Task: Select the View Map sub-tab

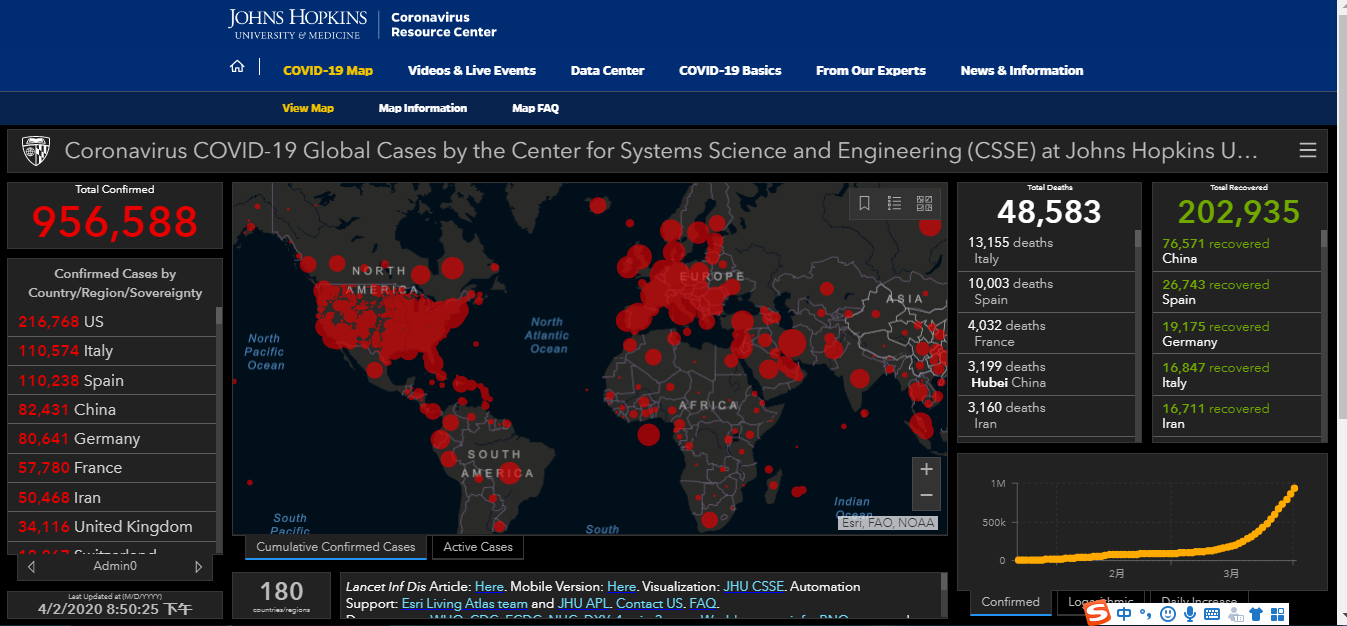Action: pos(308,108)
